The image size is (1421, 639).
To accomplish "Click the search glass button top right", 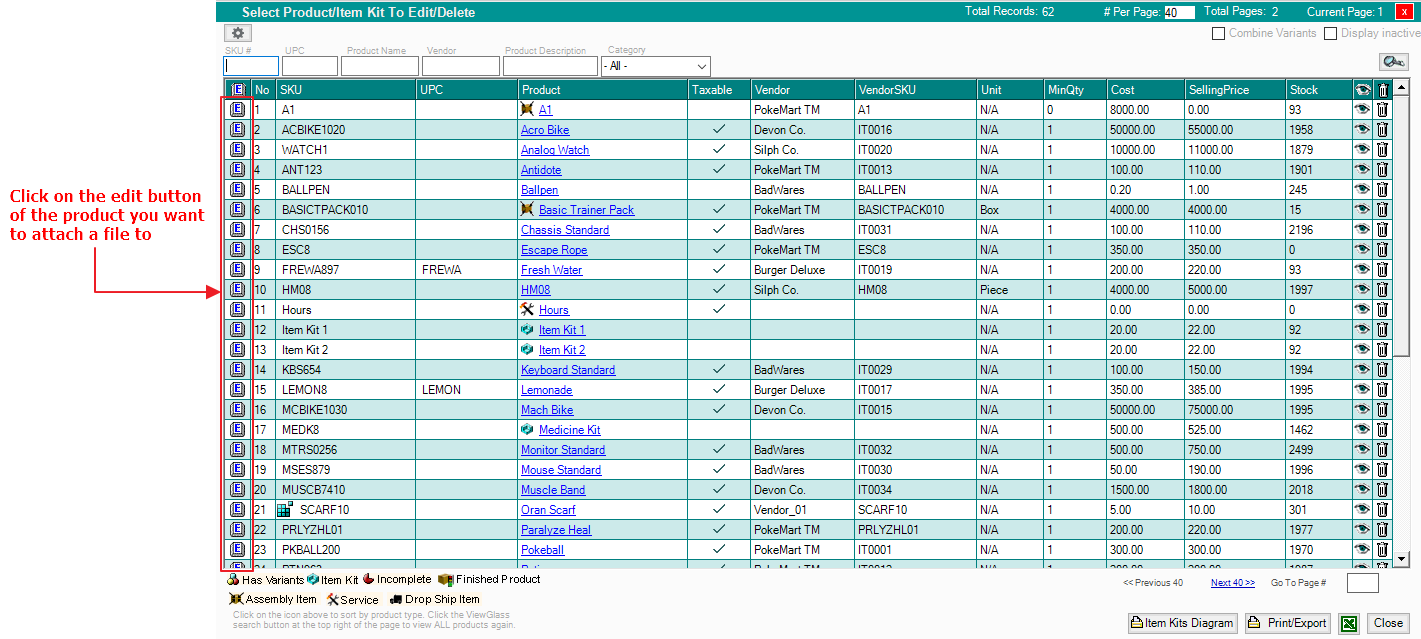I will point(1393,62).
